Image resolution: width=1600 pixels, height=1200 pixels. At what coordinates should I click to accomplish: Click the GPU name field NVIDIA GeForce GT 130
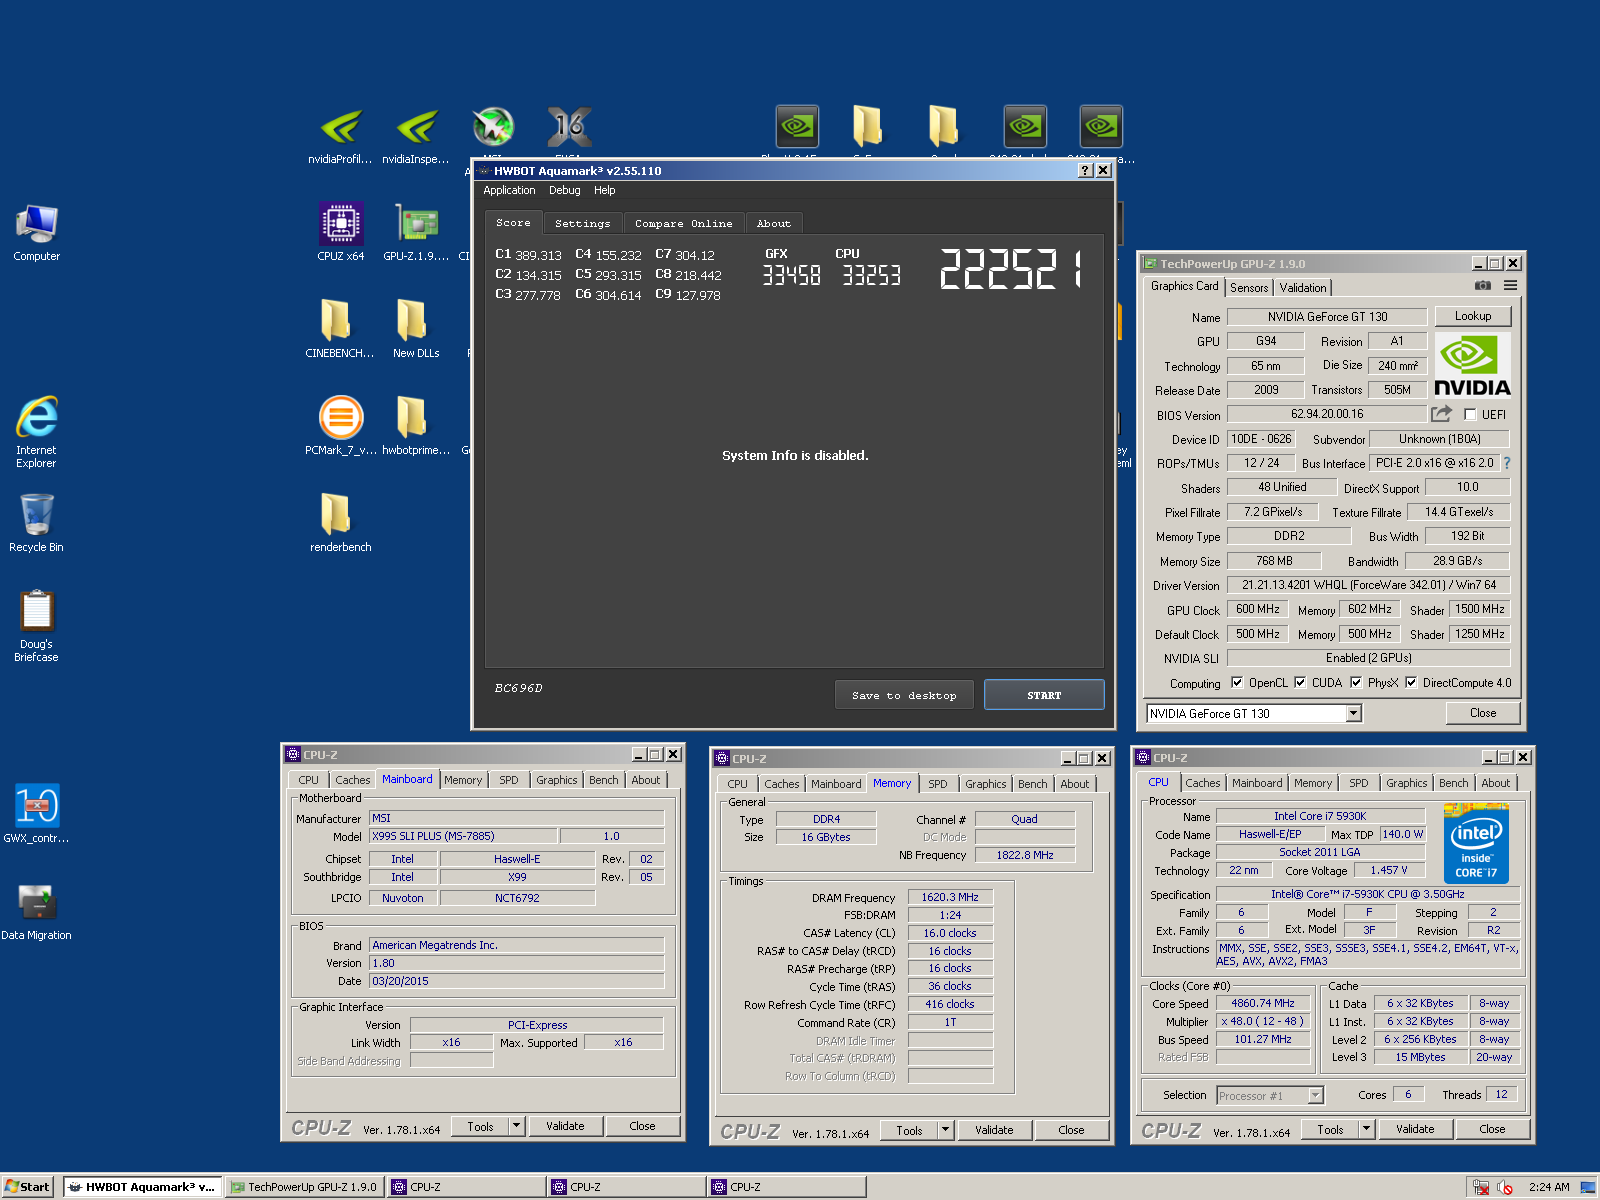[x=1327, y=317]
